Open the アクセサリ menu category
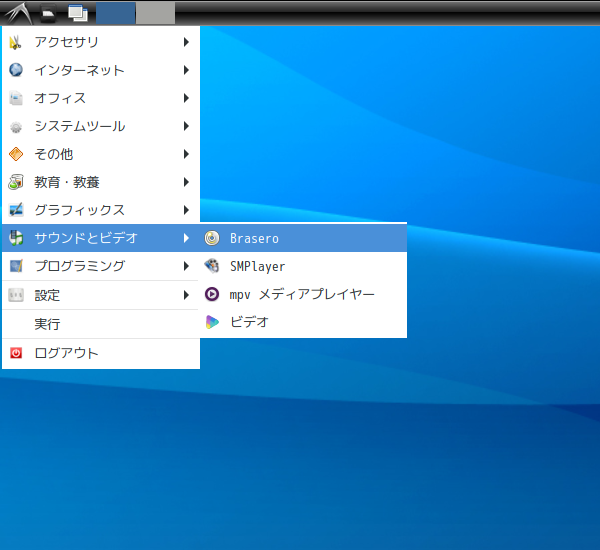This screenshot has width=600, height=550. [101, 42]
